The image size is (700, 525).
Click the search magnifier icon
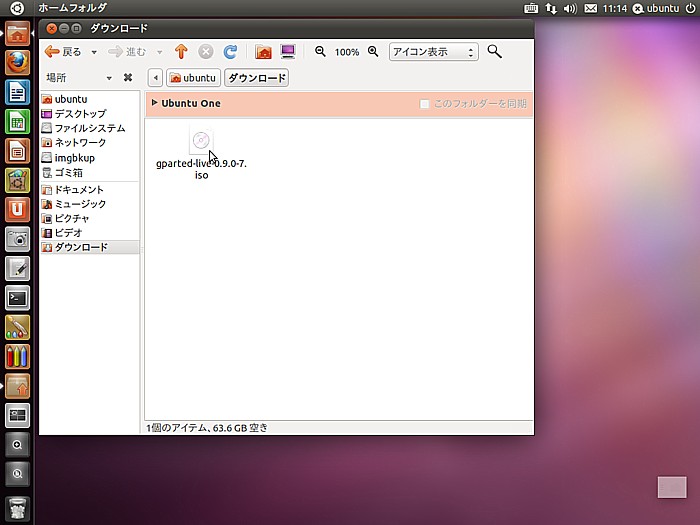pos(494,51)
